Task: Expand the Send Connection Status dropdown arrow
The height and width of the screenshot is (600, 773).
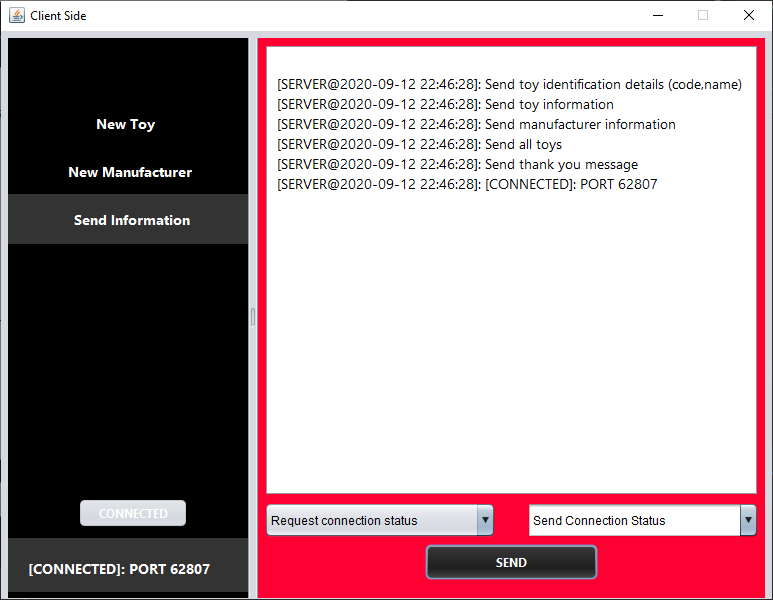Action: [748, 520]
